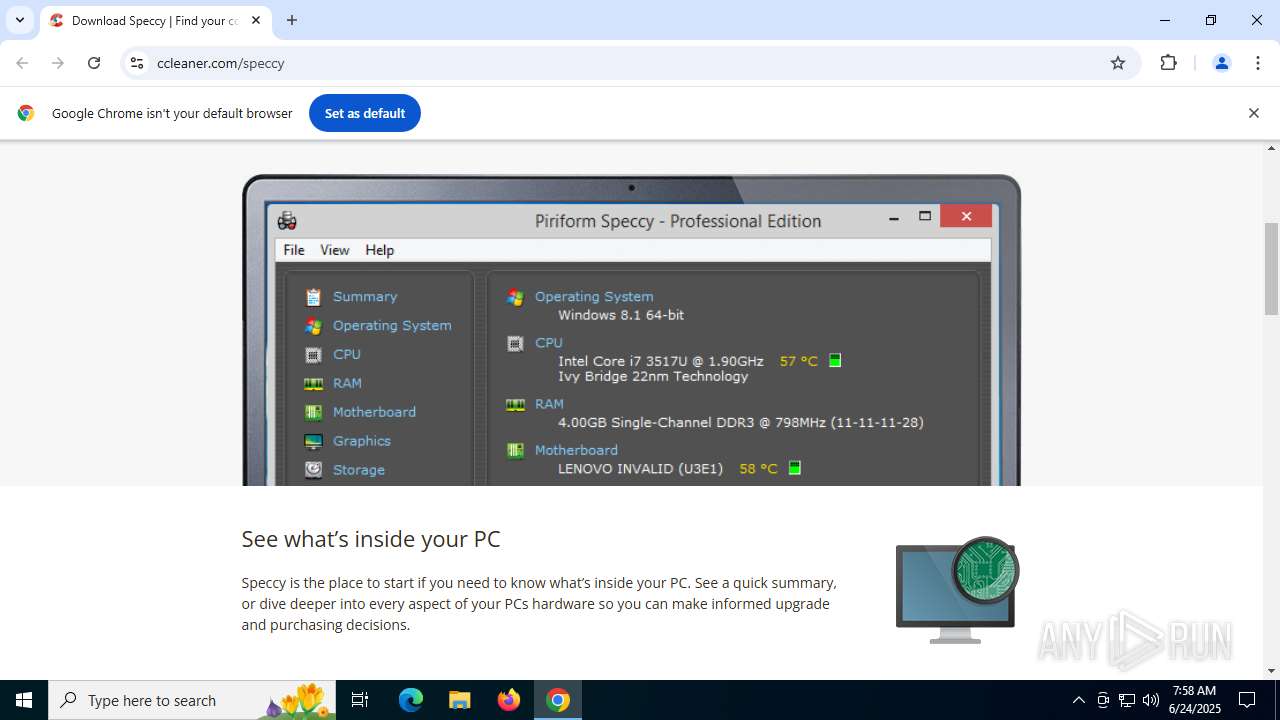1280x720 pixels.
Task: Open the Chrome profile avatar
Action: click(x=1221, y=63)
